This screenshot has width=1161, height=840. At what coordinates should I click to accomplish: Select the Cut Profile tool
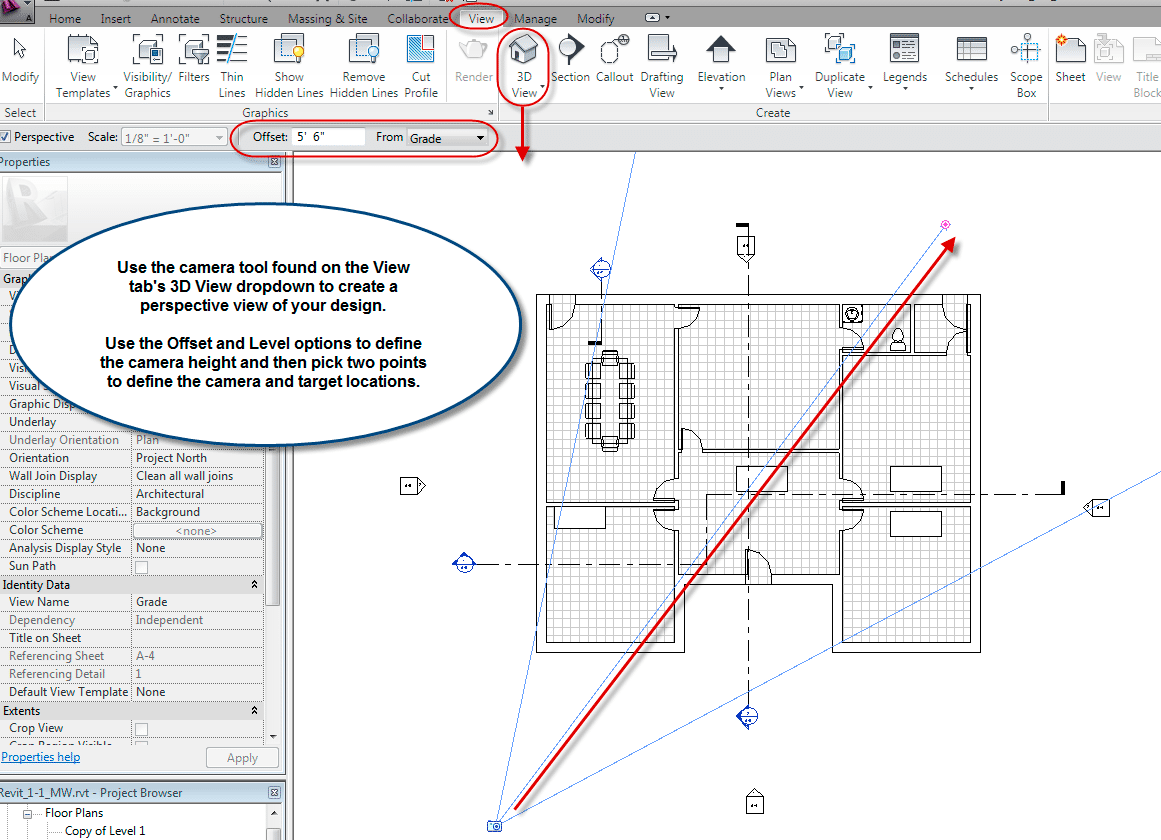coord(421,52)
